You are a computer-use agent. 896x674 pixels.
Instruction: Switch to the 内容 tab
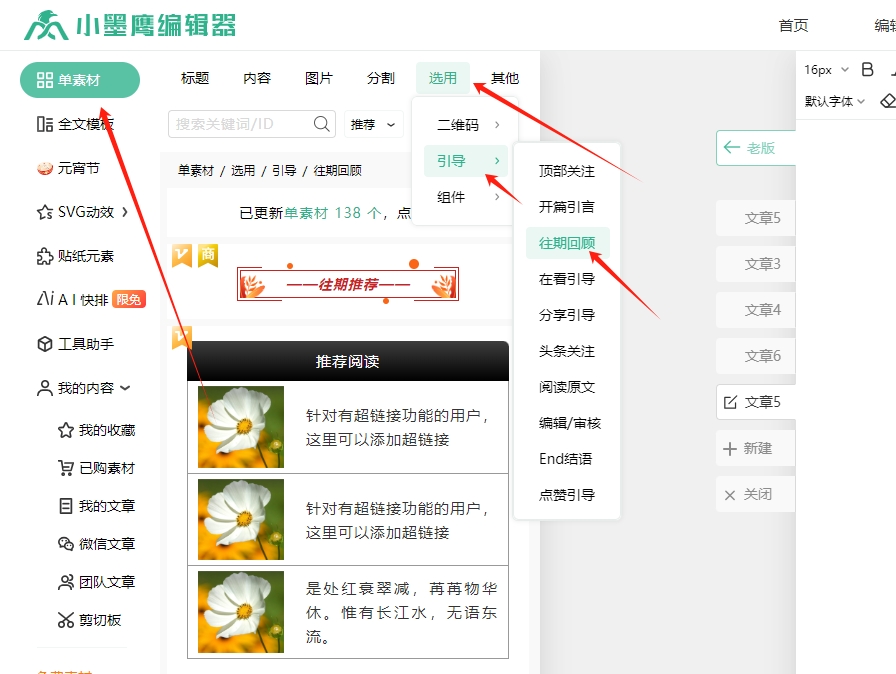[257, 78]
